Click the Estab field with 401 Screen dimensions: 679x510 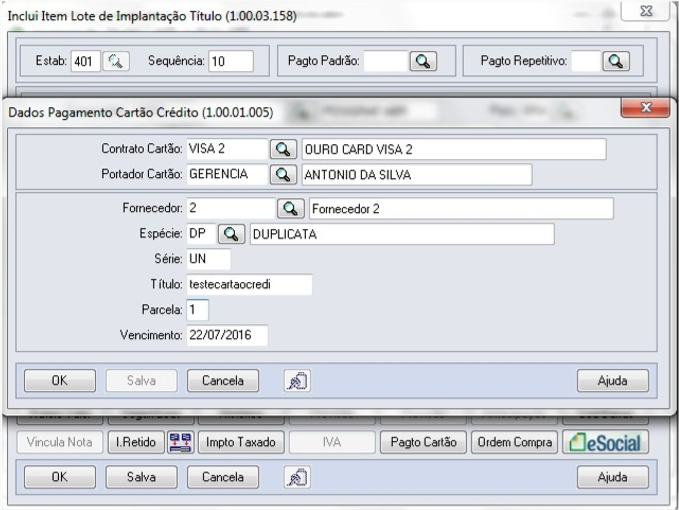86,61
